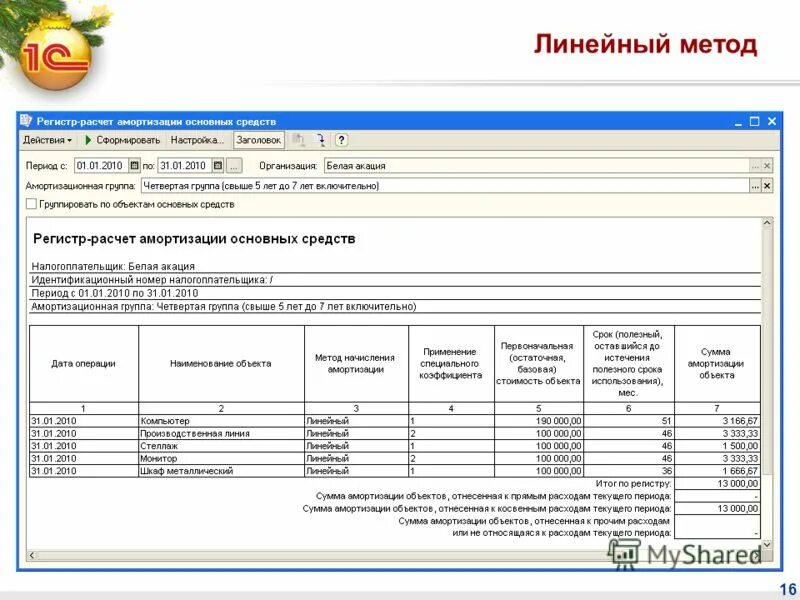Click the window title bar icon

[x=26, y=121]
